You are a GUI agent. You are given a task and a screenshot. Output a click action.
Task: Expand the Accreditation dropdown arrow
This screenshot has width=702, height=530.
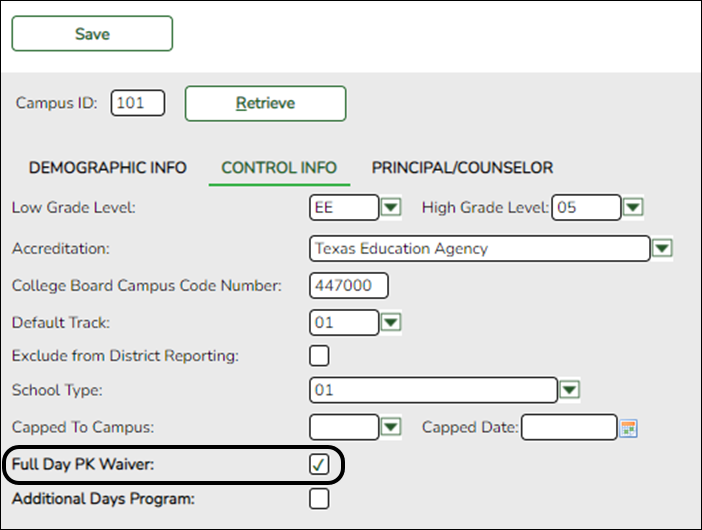pyautogui.click(x=663, y=248)
